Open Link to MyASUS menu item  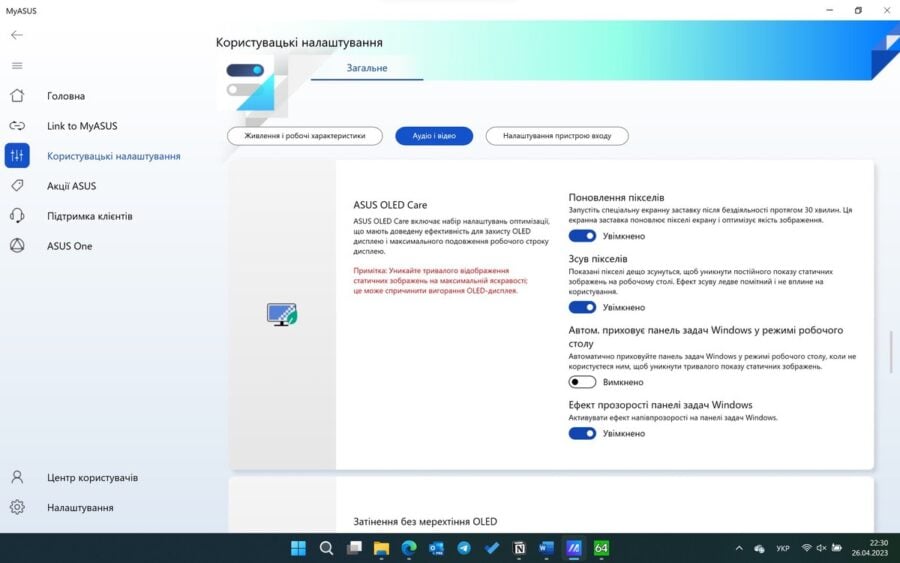tap(82, 126)
